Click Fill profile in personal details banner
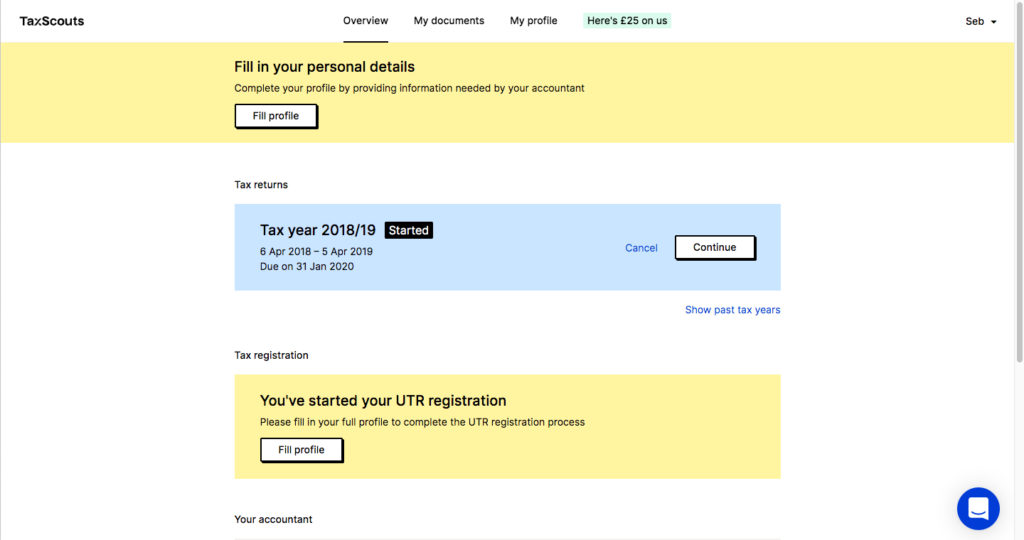Viewport: 1024px width, 540px height. [276, 116]
